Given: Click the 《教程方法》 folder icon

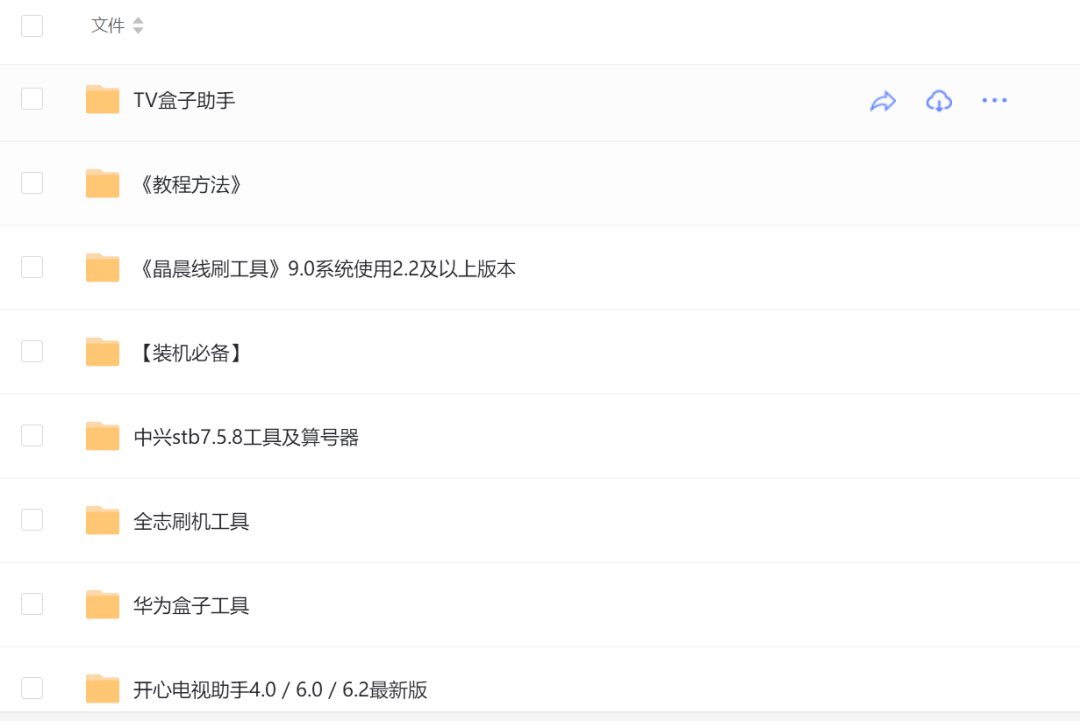Looking at the screenshot, I should pyautogui.click(x=103, y=183).
